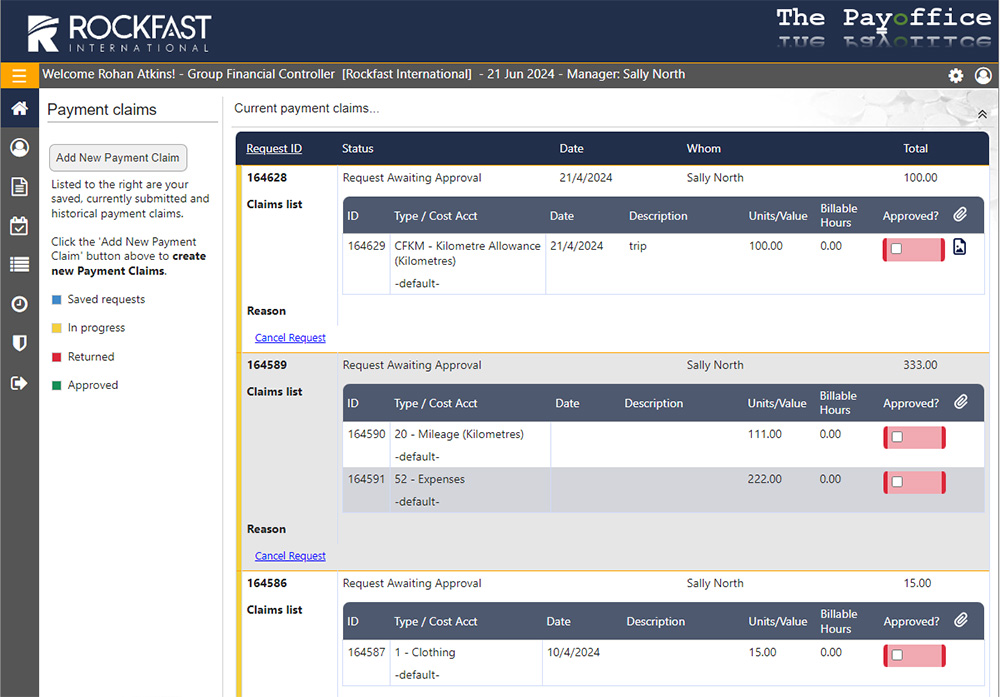This screenshot has width=1000, height=697.
Task: Click the green Approved legend swatch
Action: [56, 385]
